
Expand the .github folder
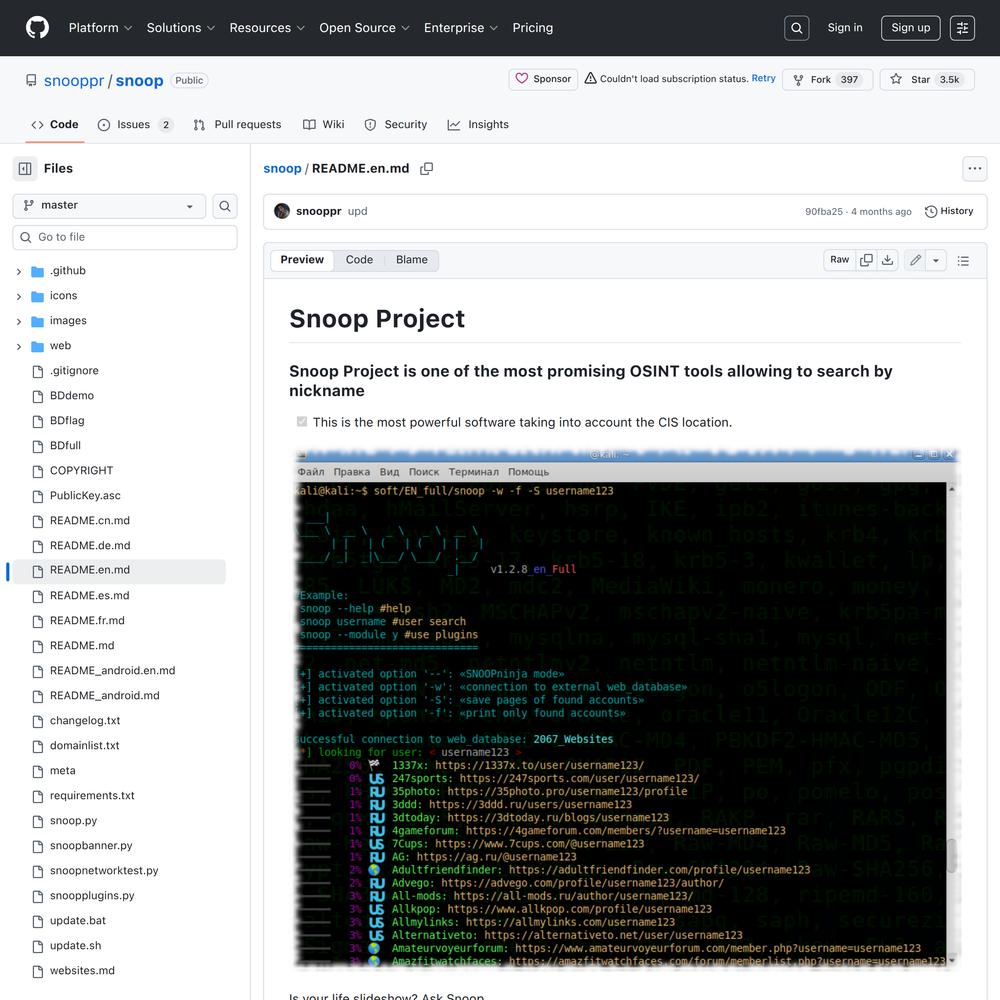pos(19,271)
